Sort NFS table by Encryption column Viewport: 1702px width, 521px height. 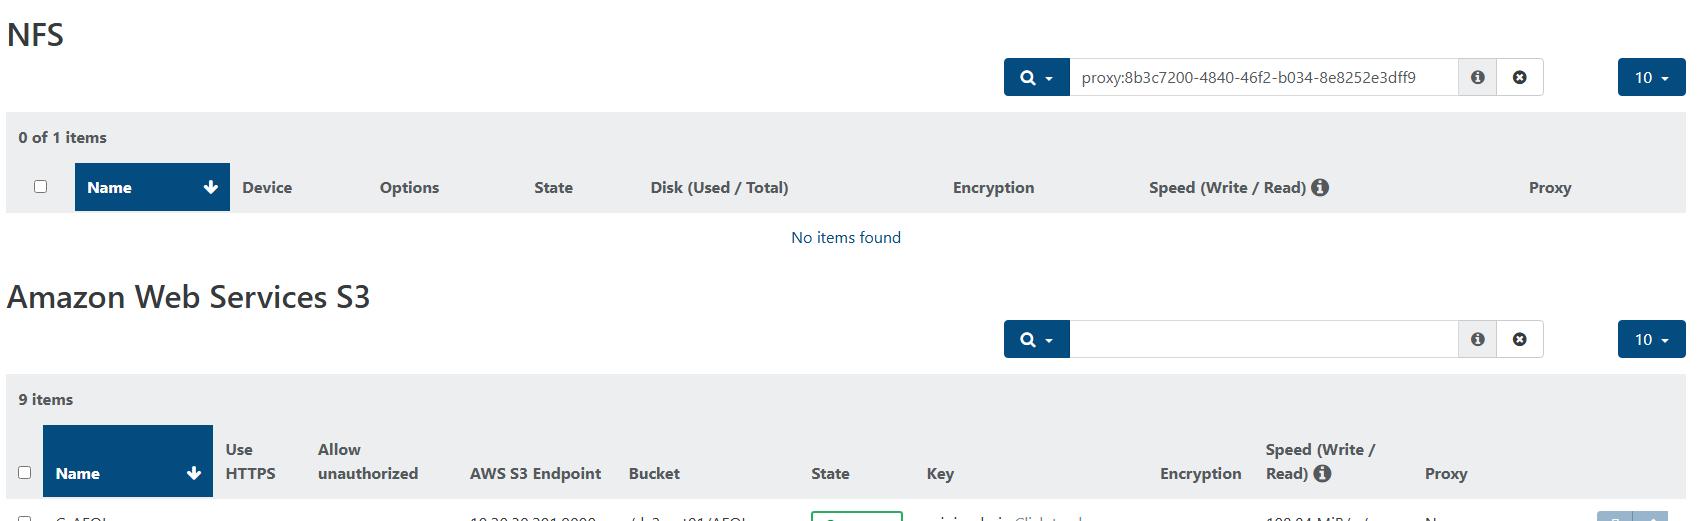point(993,188)
